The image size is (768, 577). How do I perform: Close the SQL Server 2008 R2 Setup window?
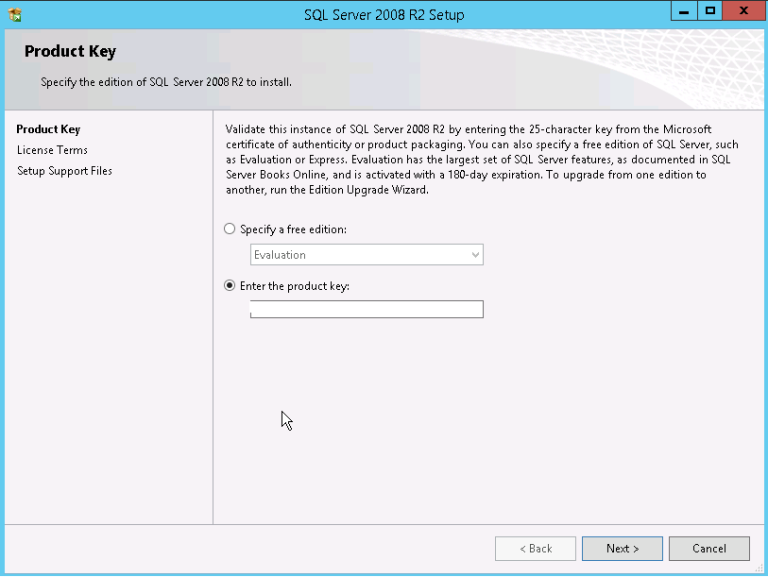[x=744, y=11]
